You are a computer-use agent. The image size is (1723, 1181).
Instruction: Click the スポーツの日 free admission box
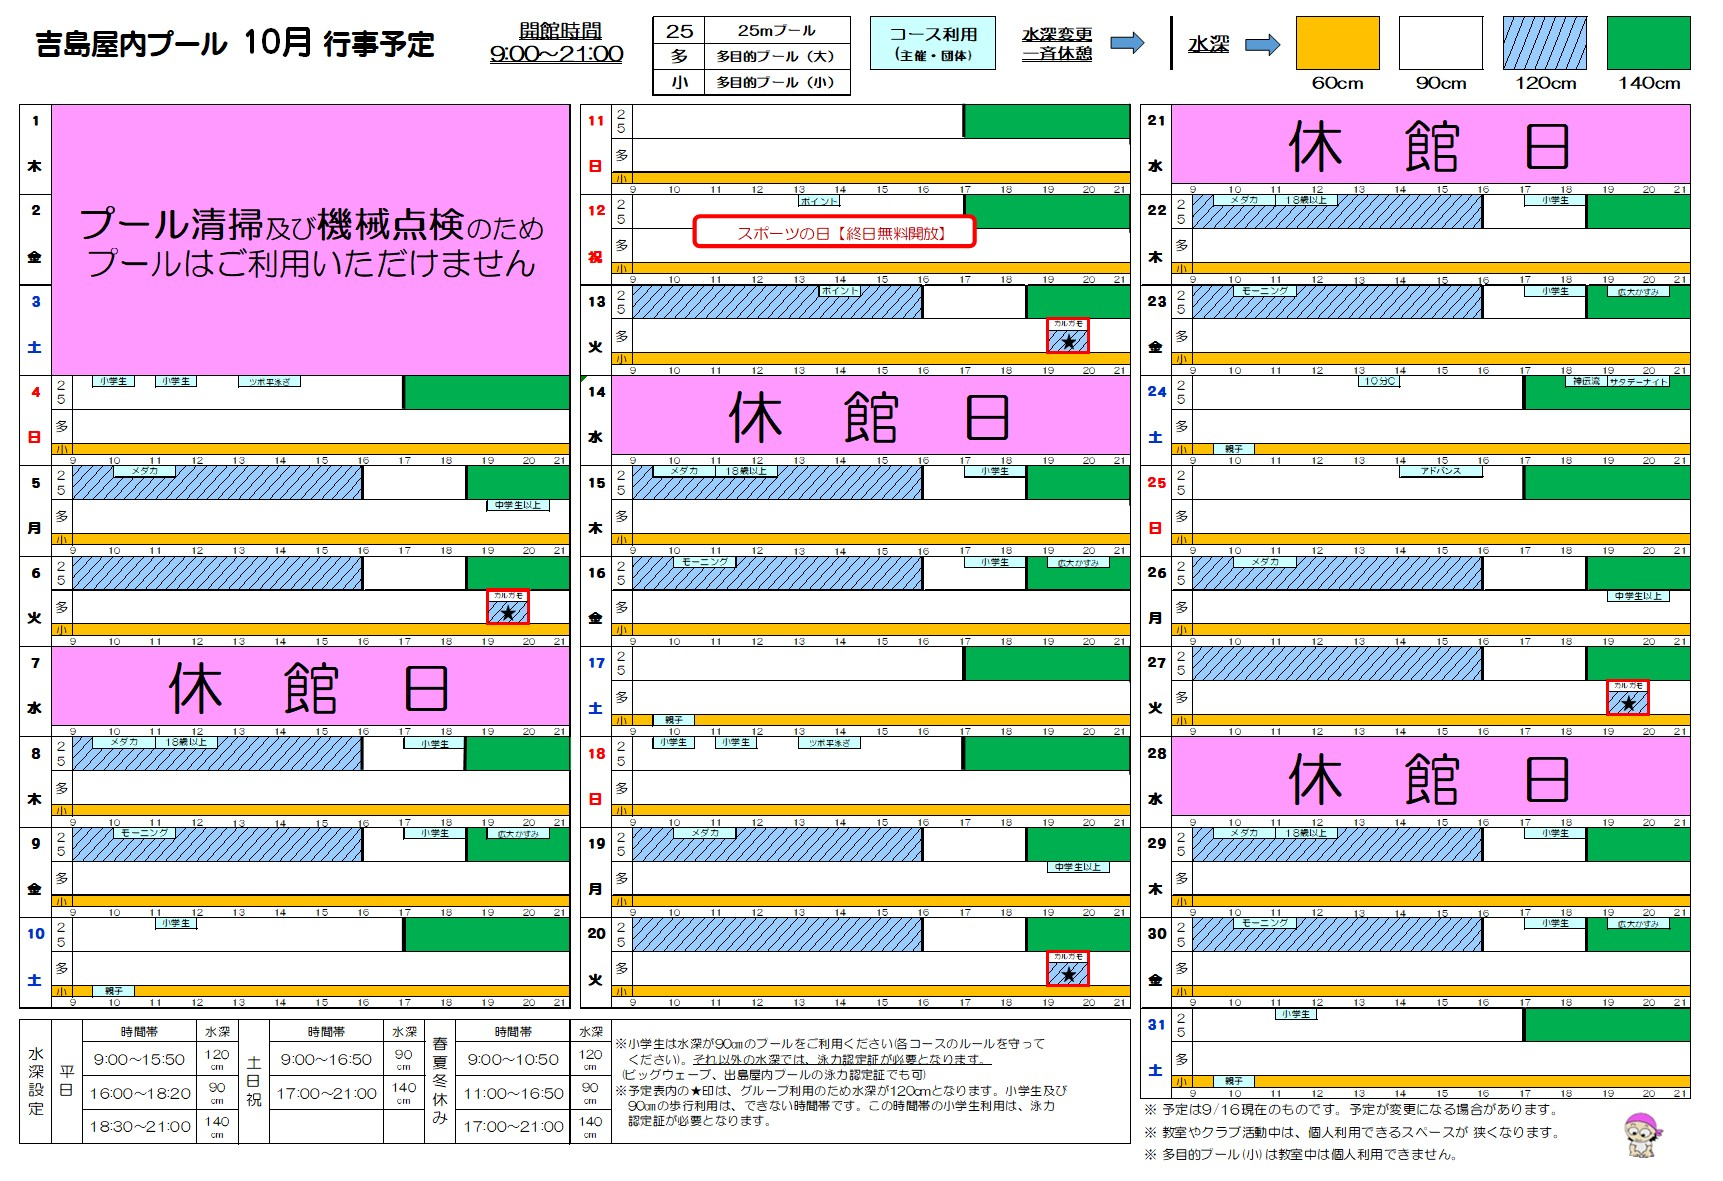click(834, 232)
